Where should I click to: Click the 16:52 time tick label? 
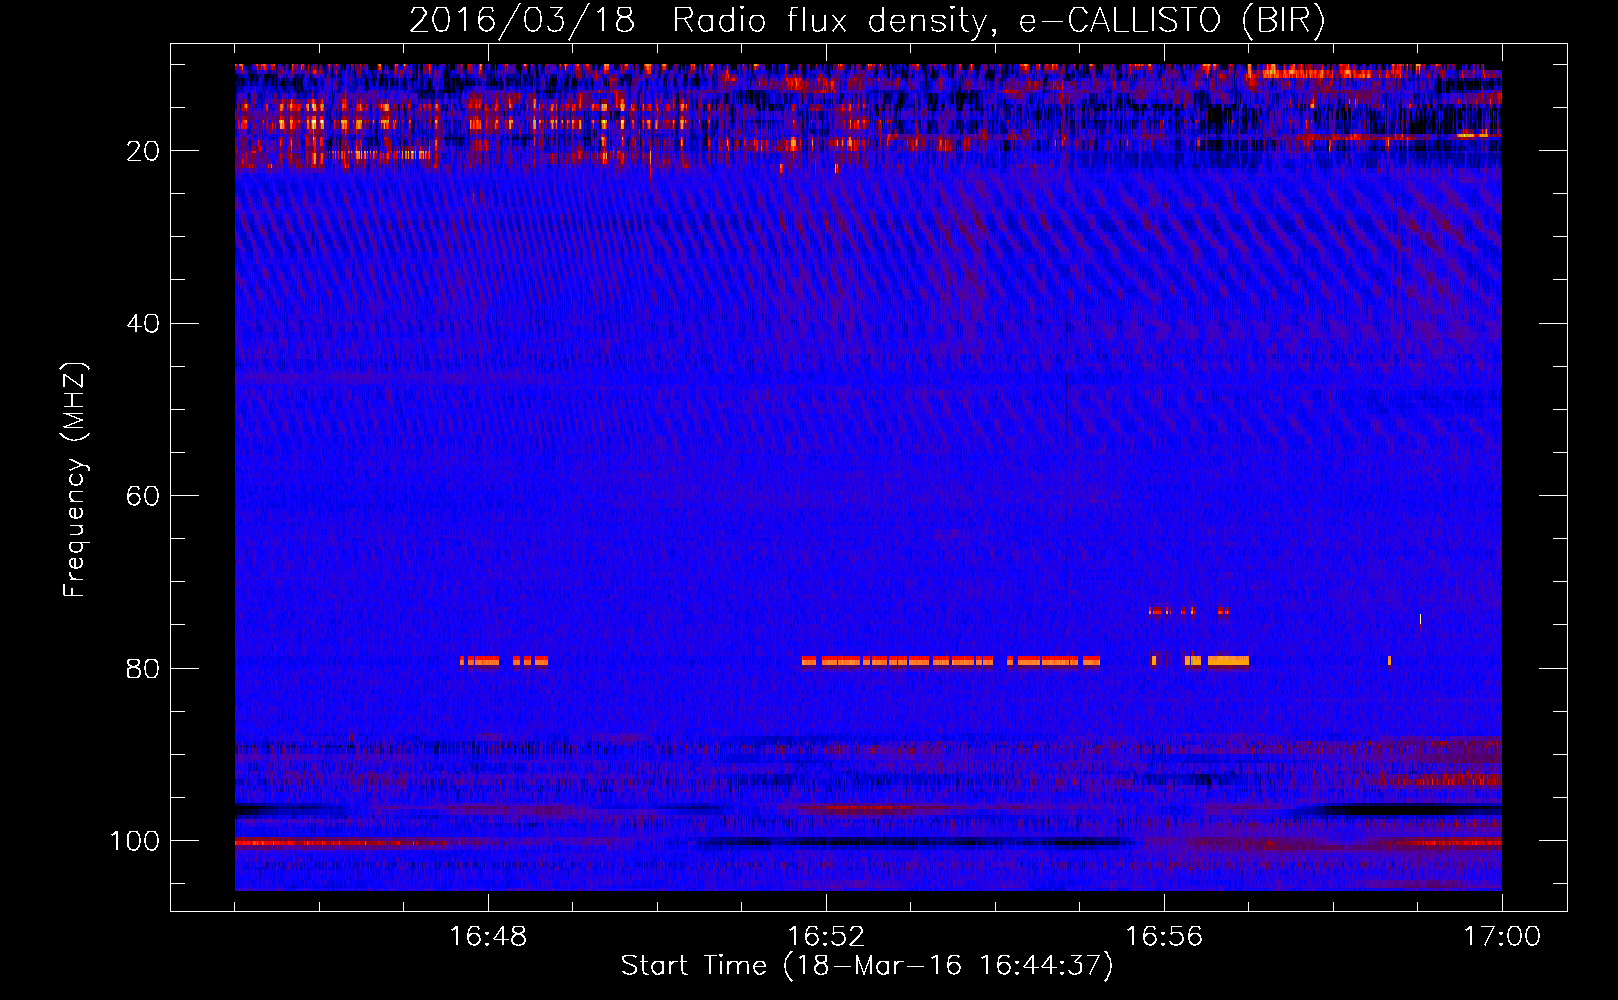[x=826, y=937]
